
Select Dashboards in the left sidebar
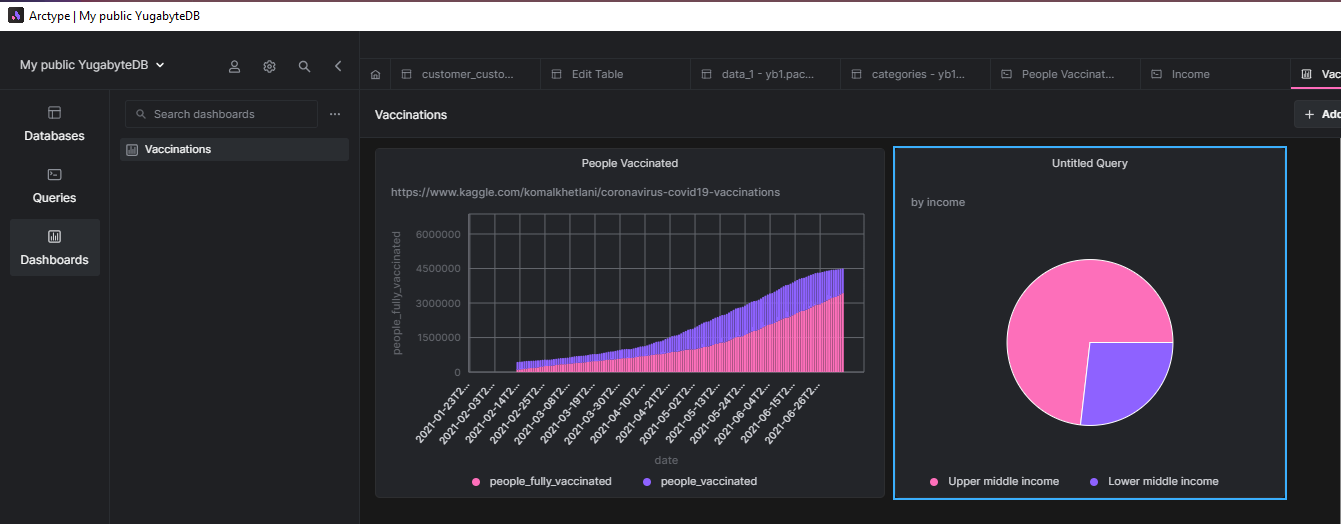tap(54, 248)
